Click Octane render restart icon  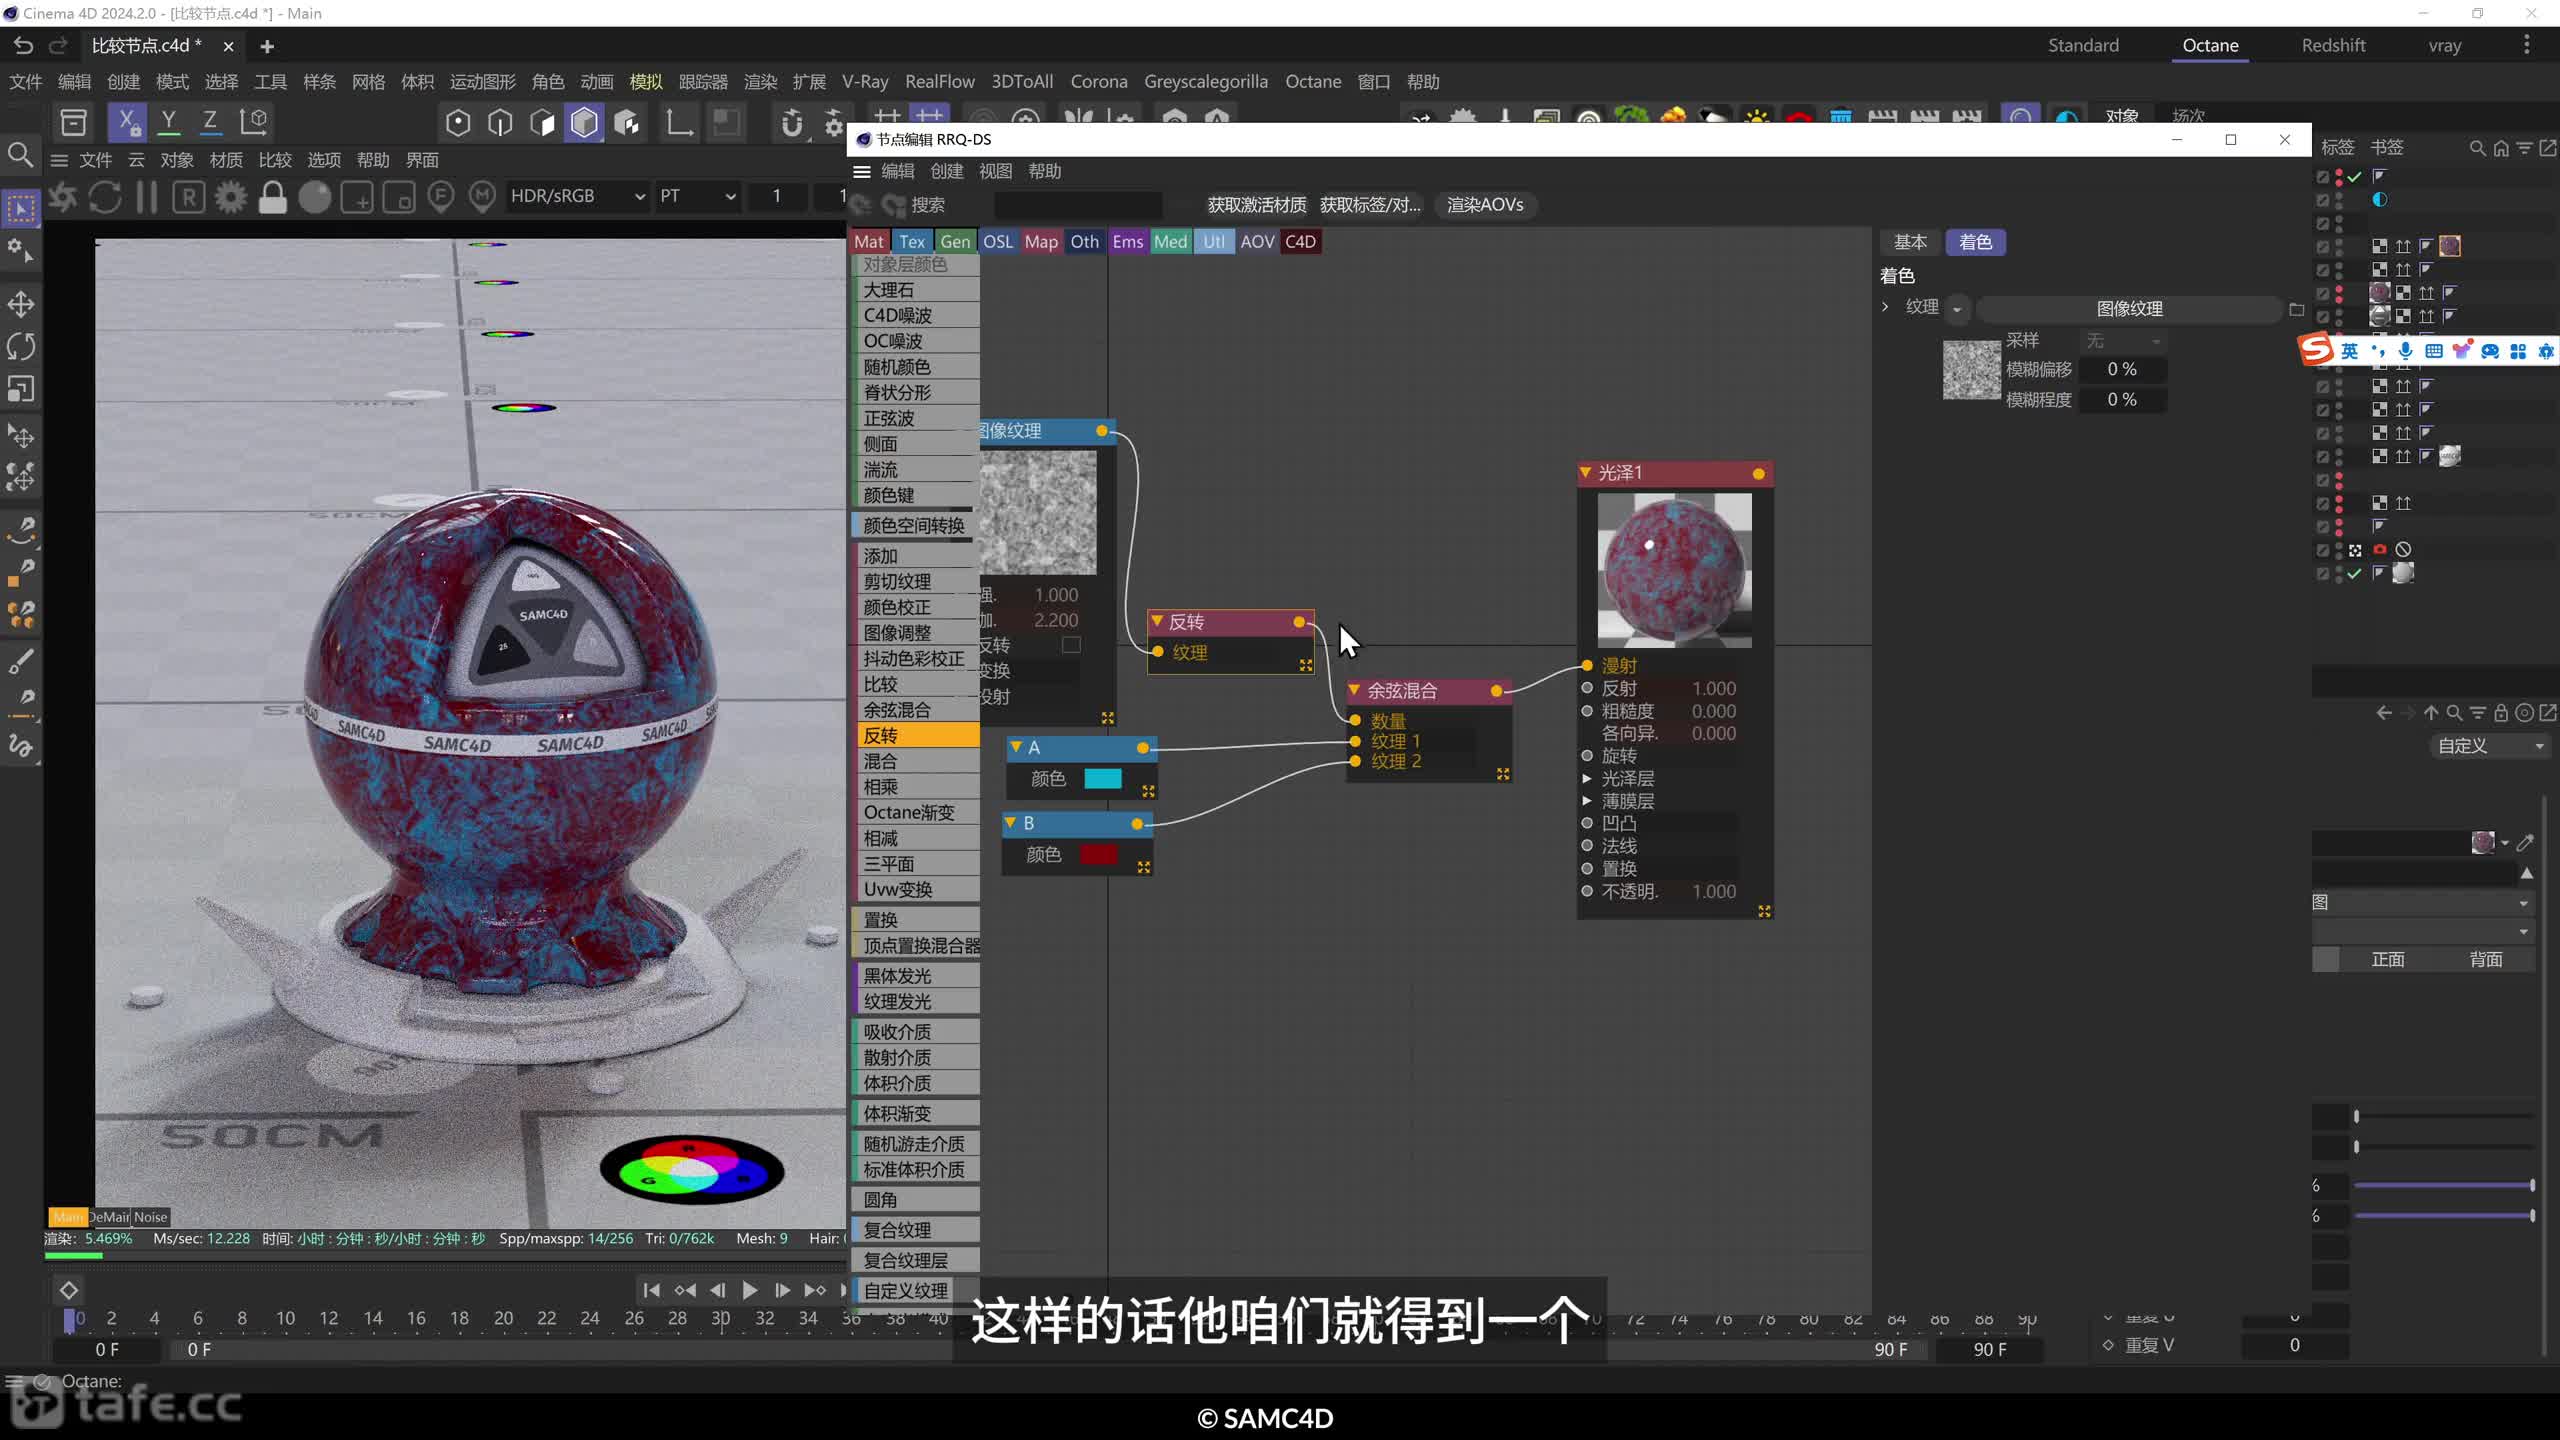tap(105, 197)
